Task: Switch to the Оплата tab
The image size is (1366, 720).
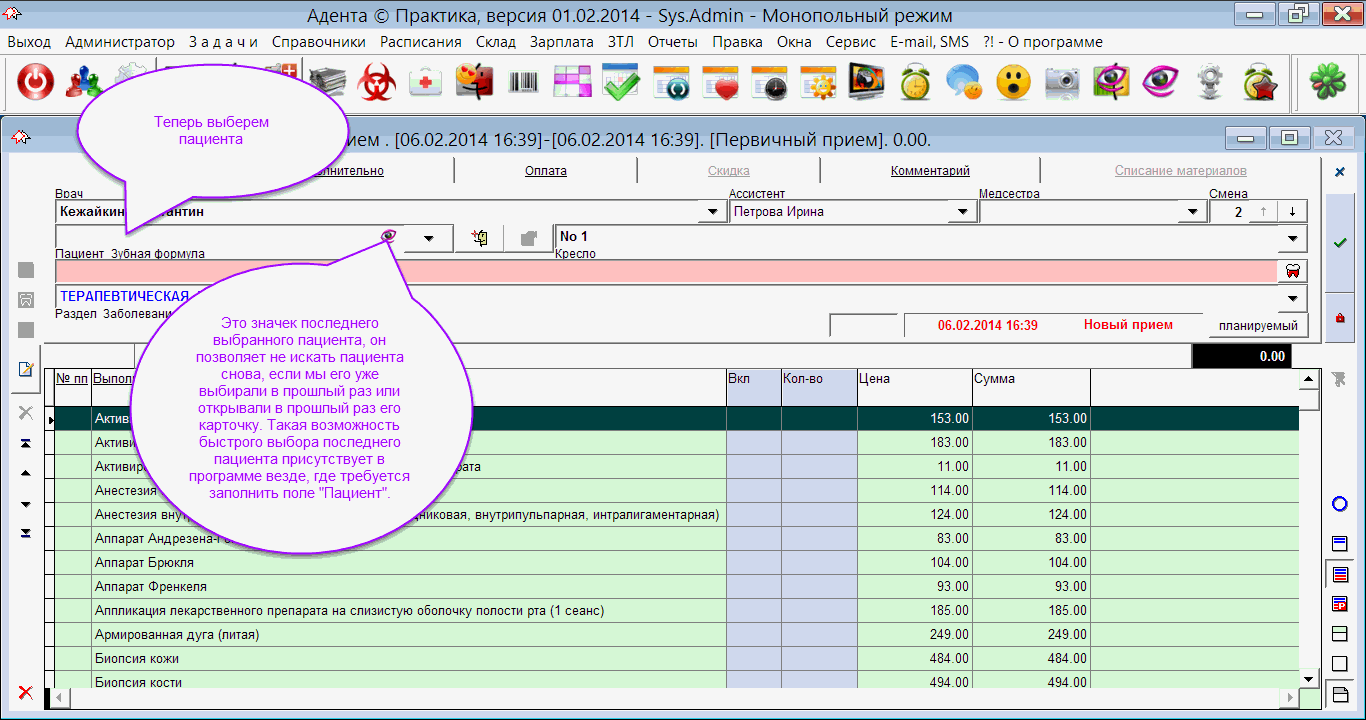Action: pyautogui.click(x=546, y=171)
